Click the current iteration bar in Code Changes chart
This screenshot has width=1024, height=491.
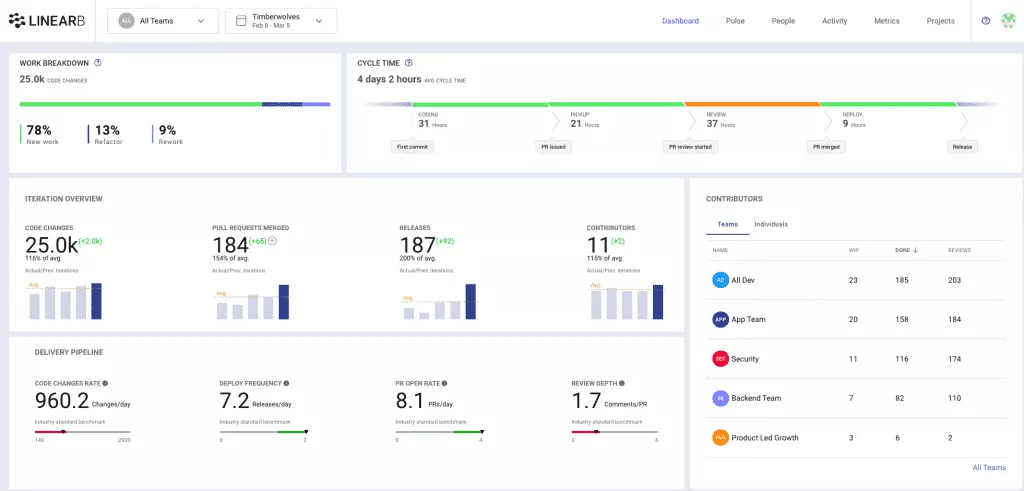point(97,301)
